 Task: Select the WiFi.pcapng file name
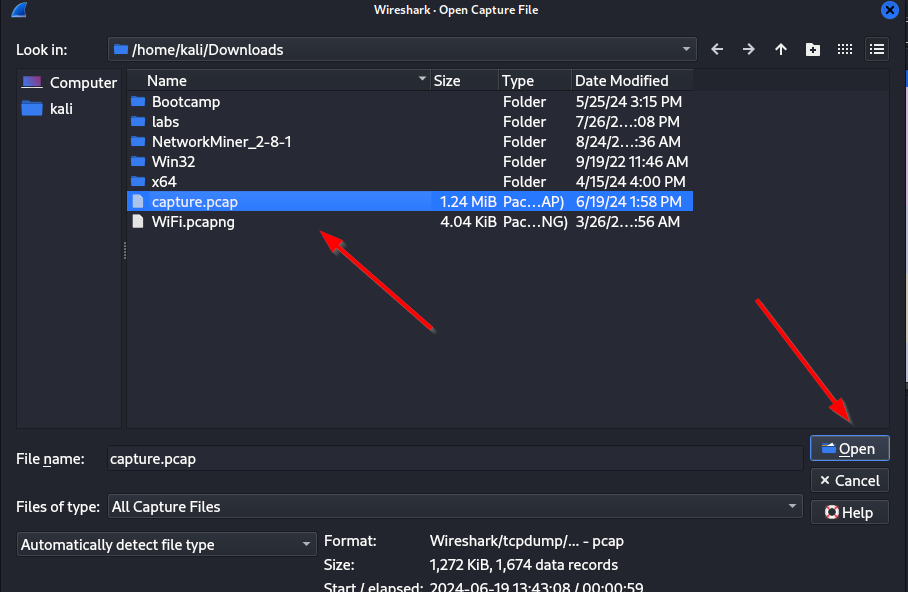pyautogui.click(x=193, y=222)
